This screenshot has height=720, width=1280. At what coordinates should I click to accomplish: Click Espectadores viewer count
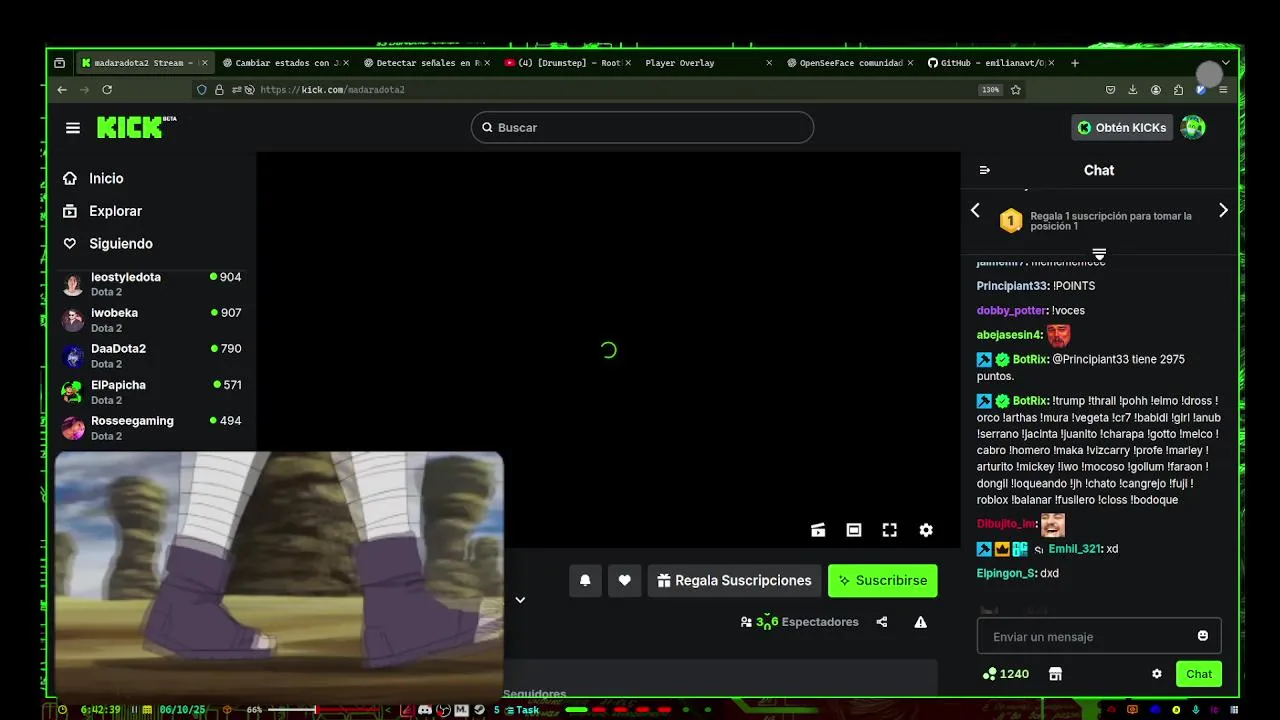(799, 622)
